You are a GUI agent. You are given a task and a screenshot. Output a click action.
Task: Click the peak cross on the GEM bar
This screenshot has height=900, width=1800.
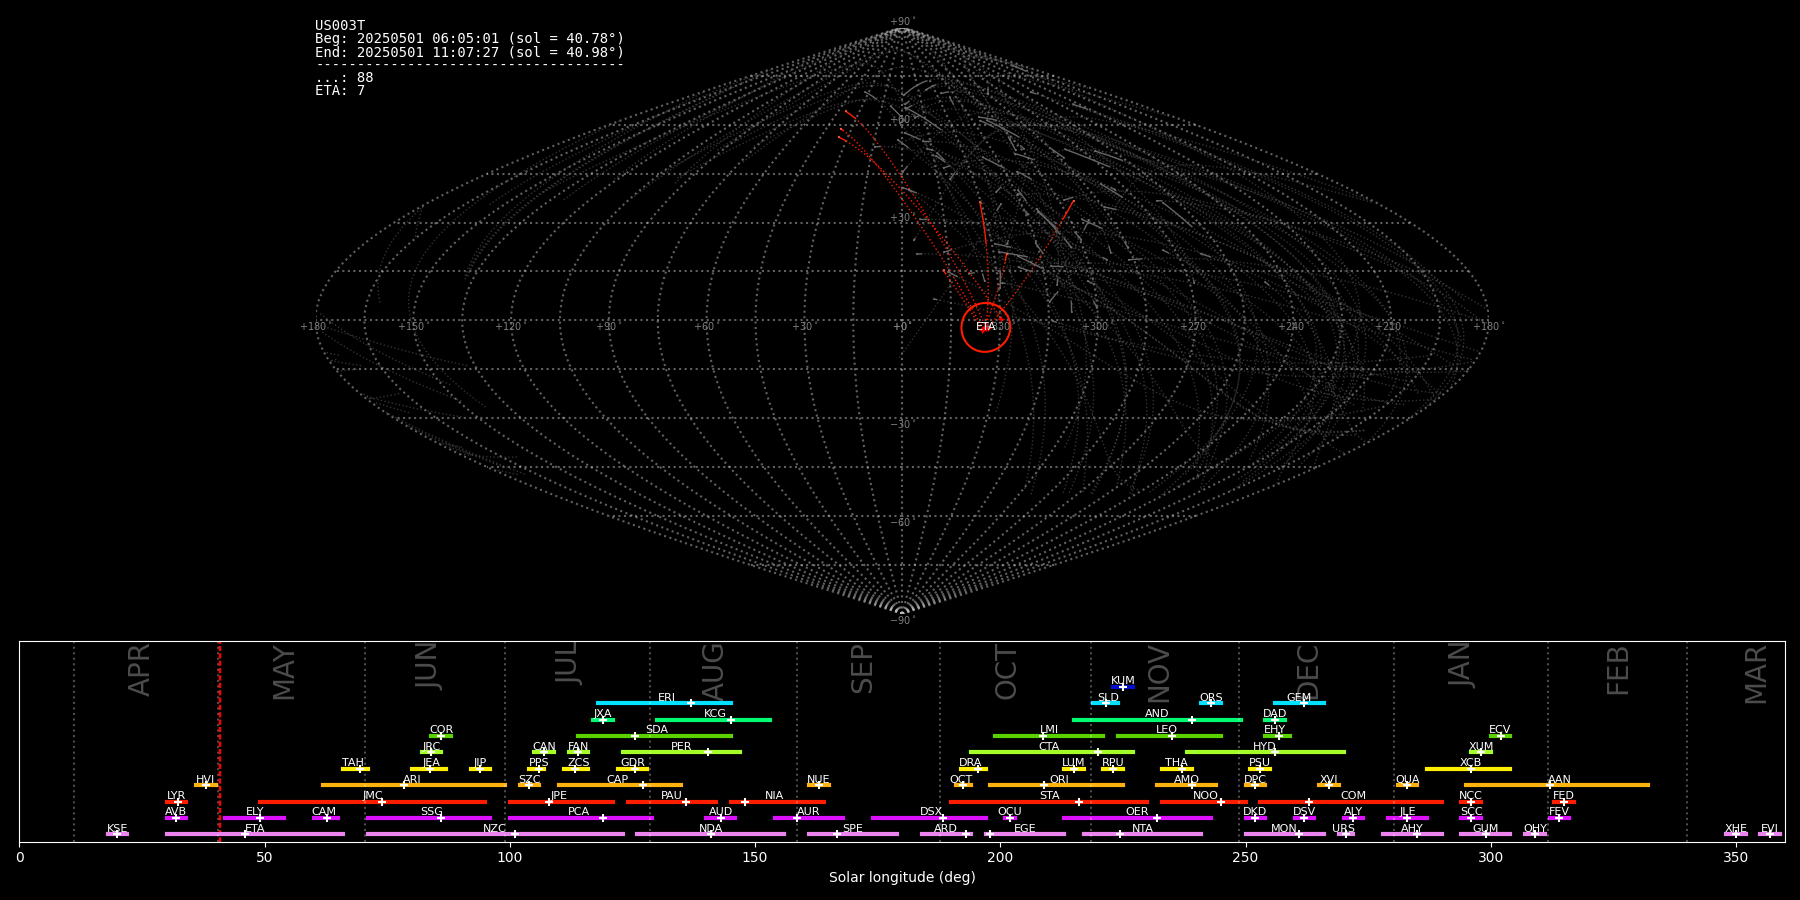(1303, 703)
